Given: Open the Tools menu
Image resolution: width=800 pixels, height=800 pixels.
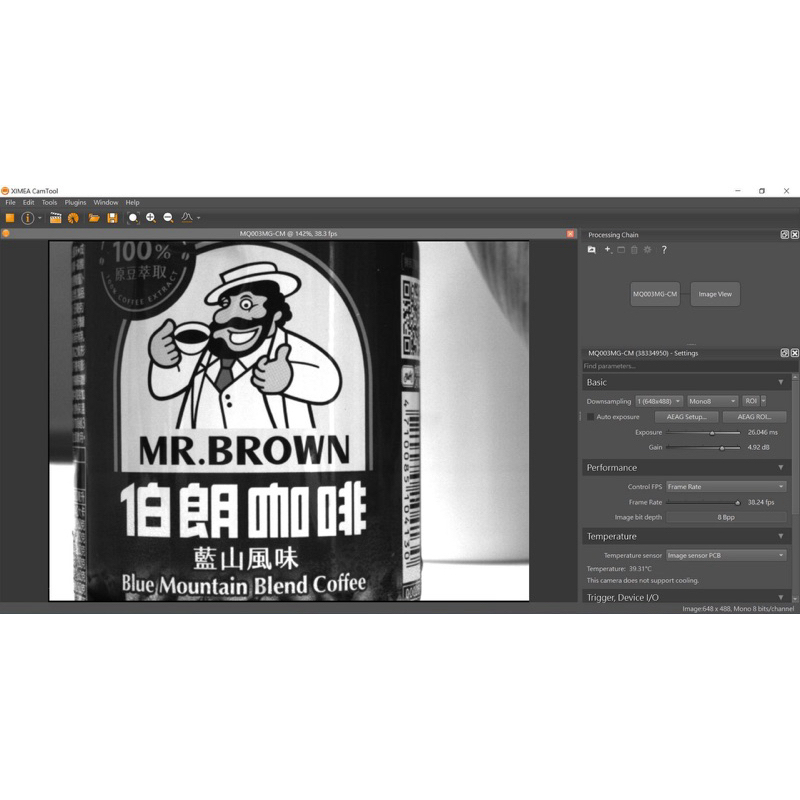Looking at the screenshot, I should click(49, 203).
